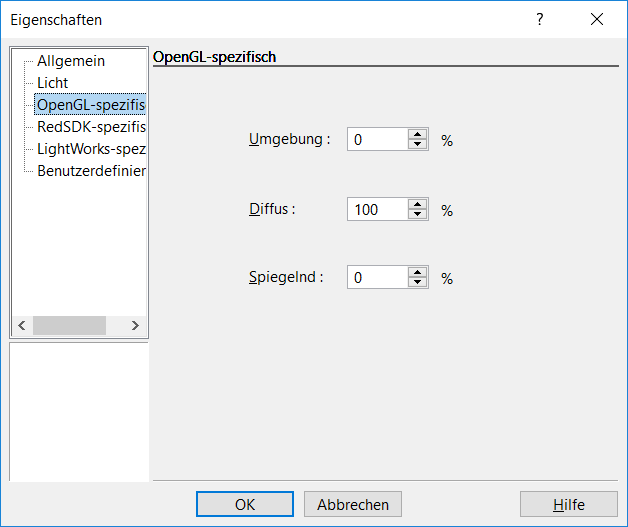The image size is (628, 527).
Task: Select Benutzerdefiniert tree item
Action: coord(91,171)
